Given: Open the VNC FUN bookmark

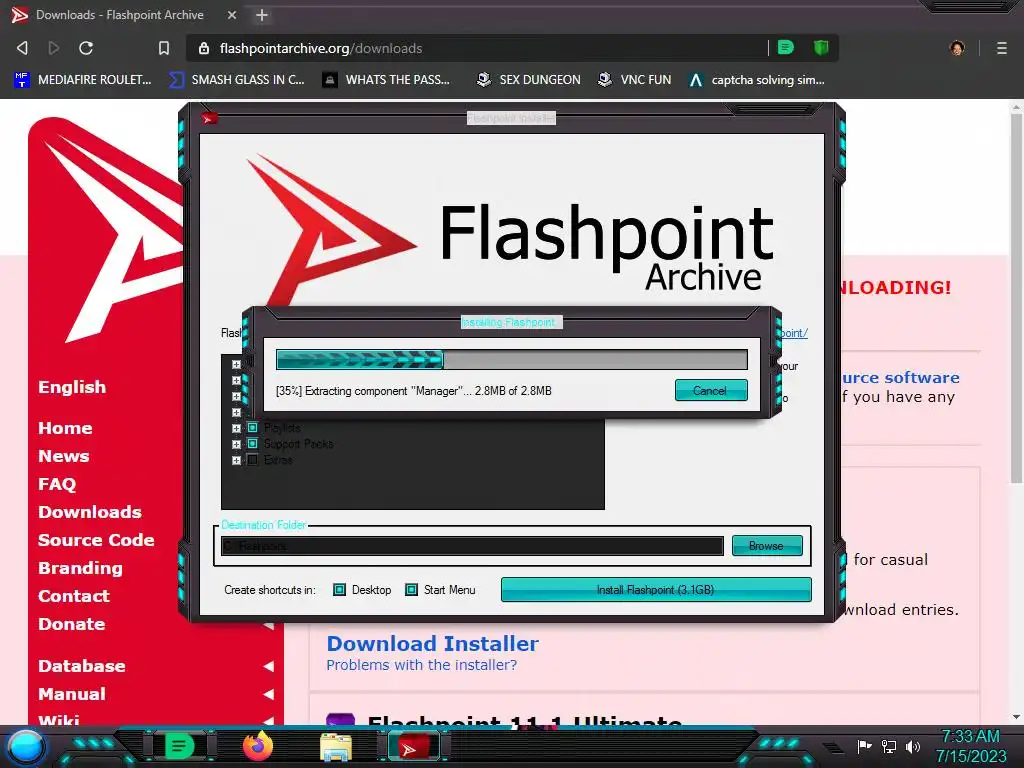Looking at the screenshot, I should [635, 80].
